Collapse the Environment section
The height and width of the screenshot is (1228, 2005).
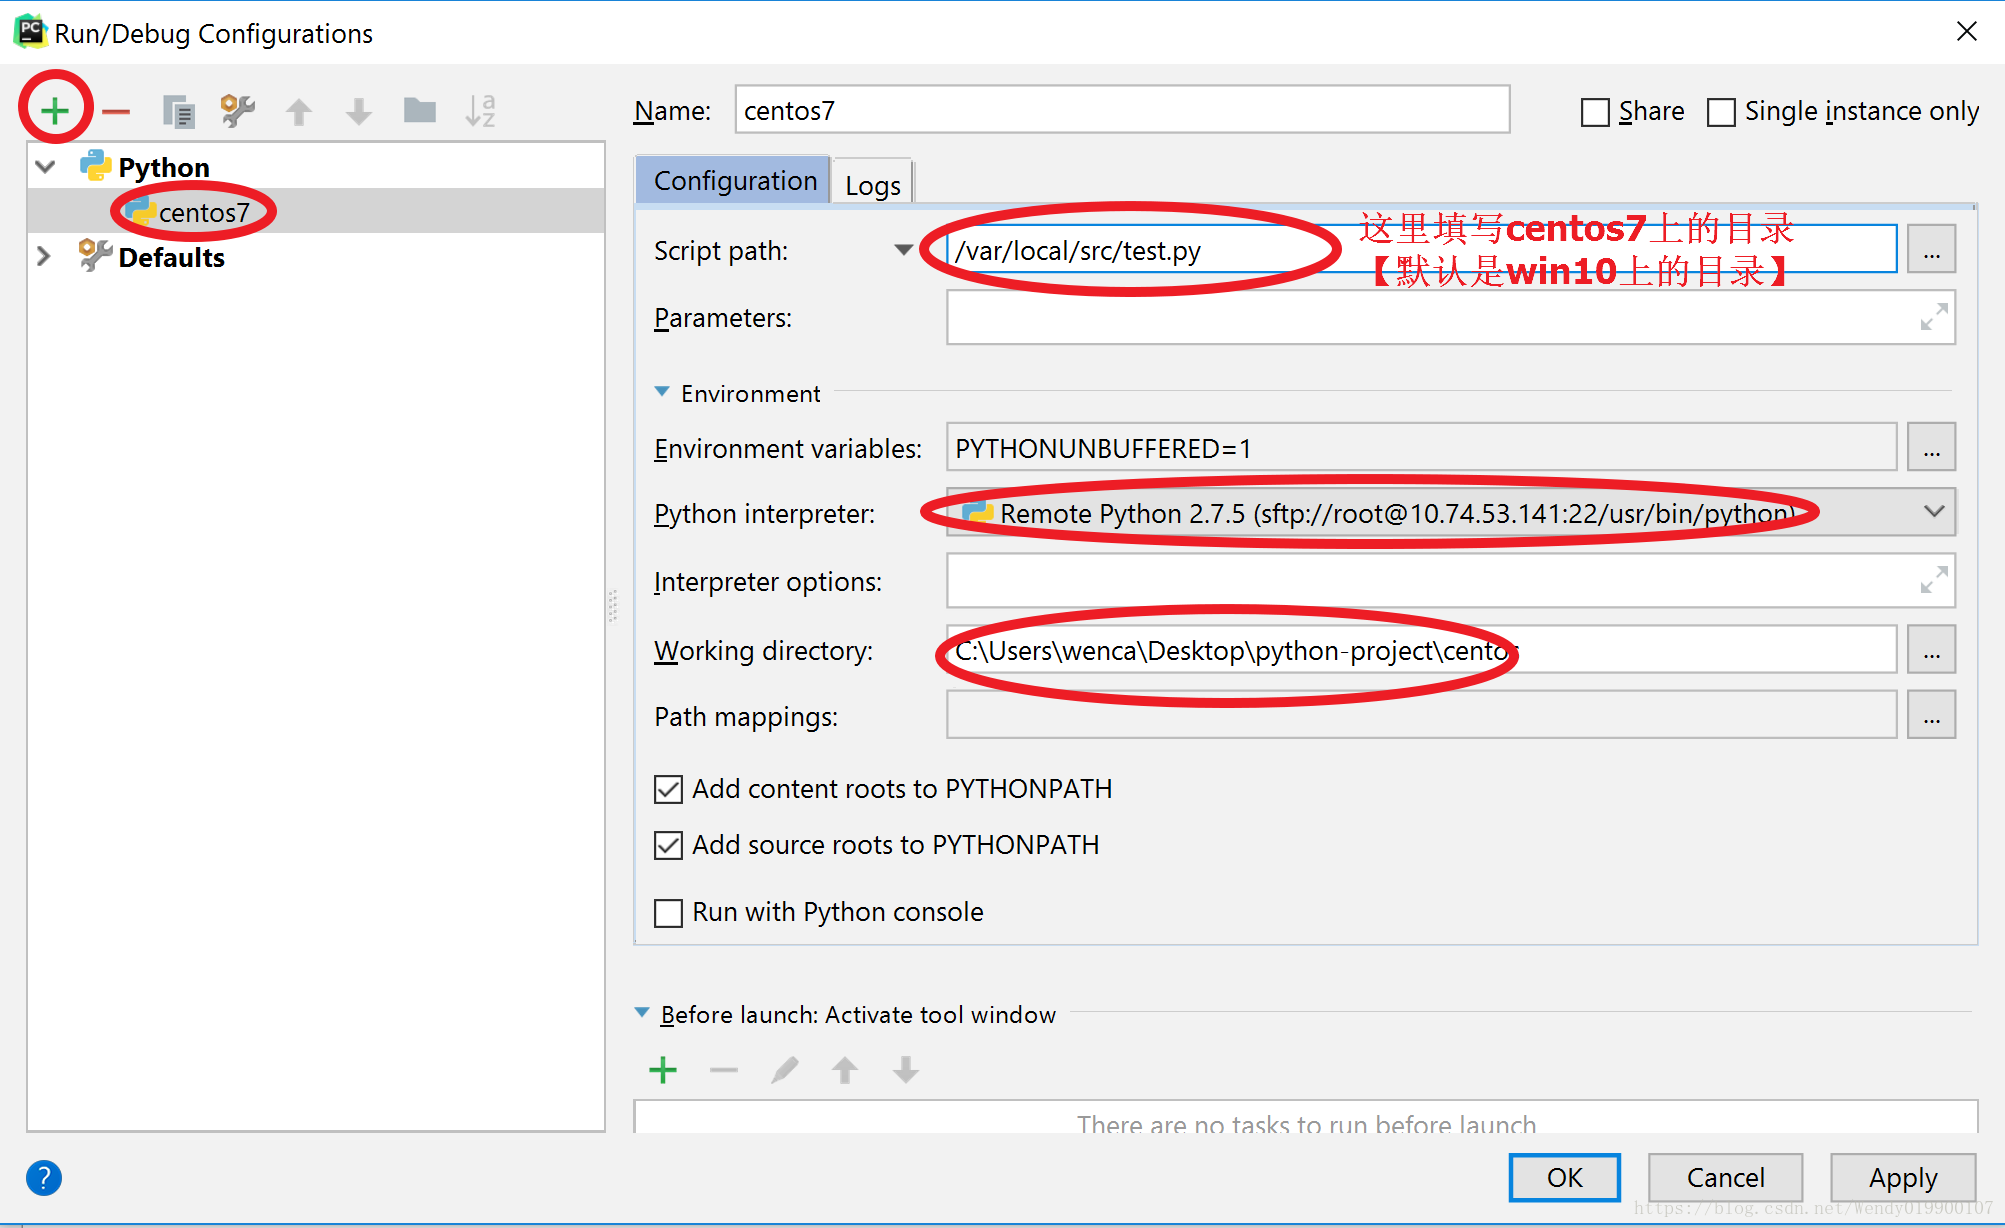pos(662,392)
